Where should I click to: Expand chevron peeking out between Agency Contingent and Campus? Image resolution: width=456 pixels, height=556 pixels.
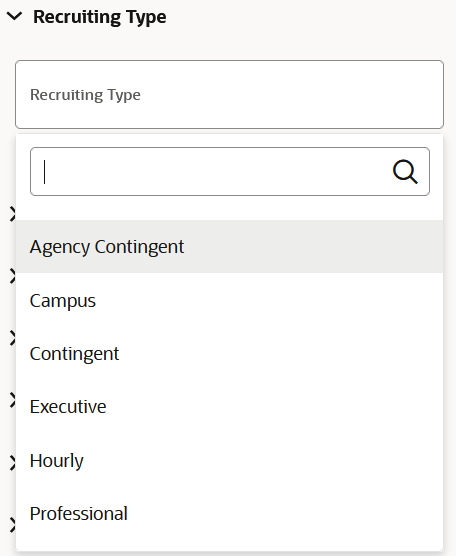point(12,276)
